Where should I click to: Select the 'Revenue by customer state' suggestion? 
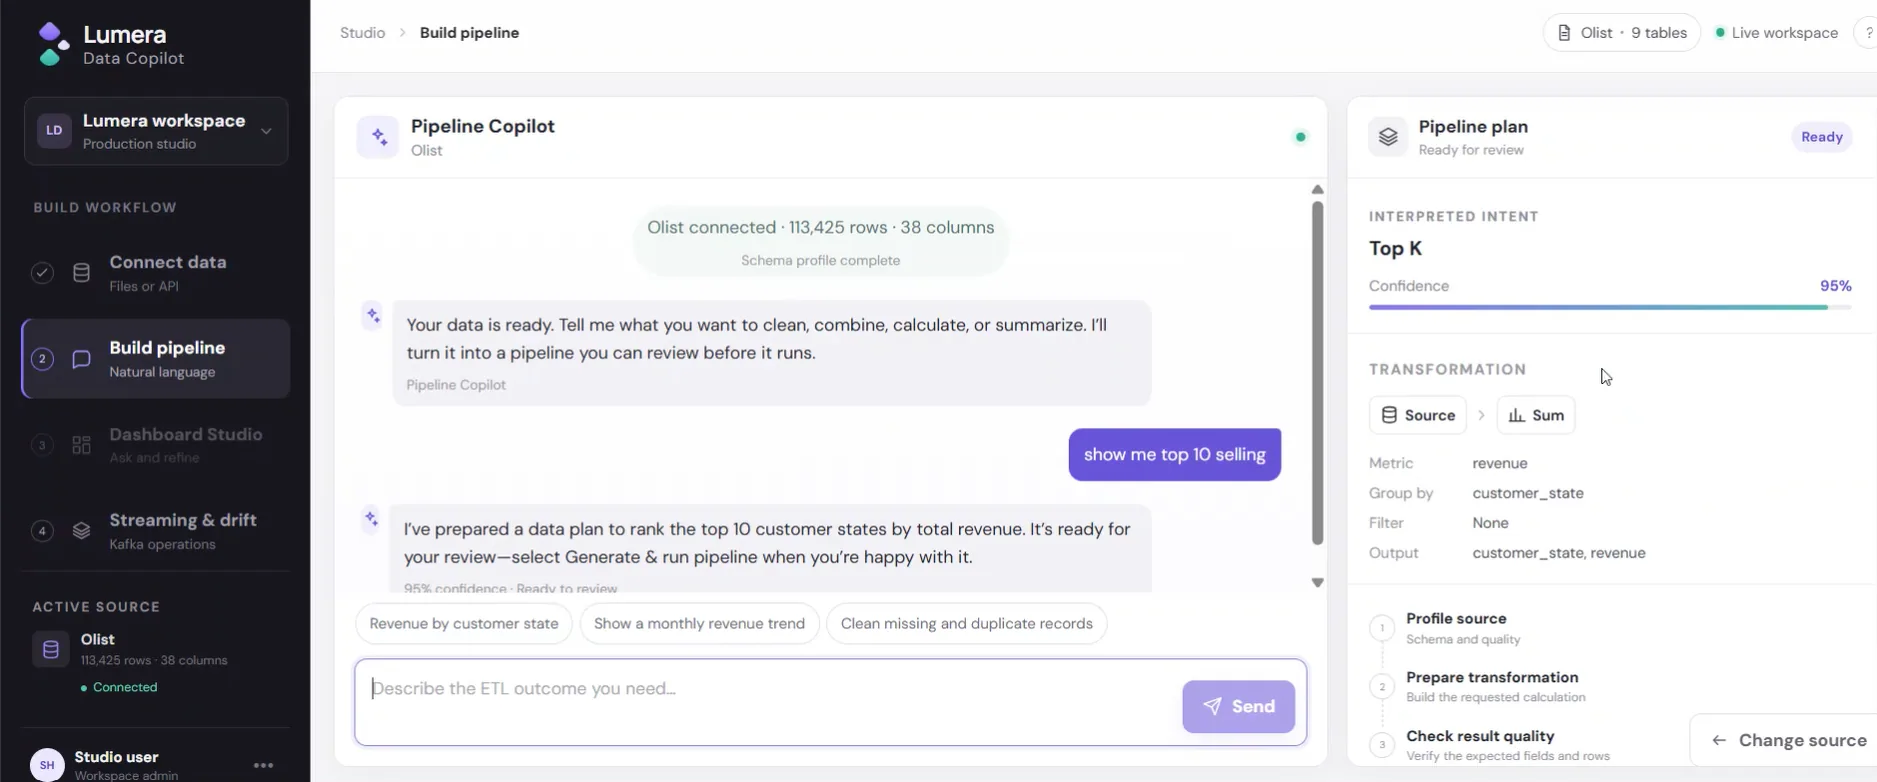click(464, 624)
